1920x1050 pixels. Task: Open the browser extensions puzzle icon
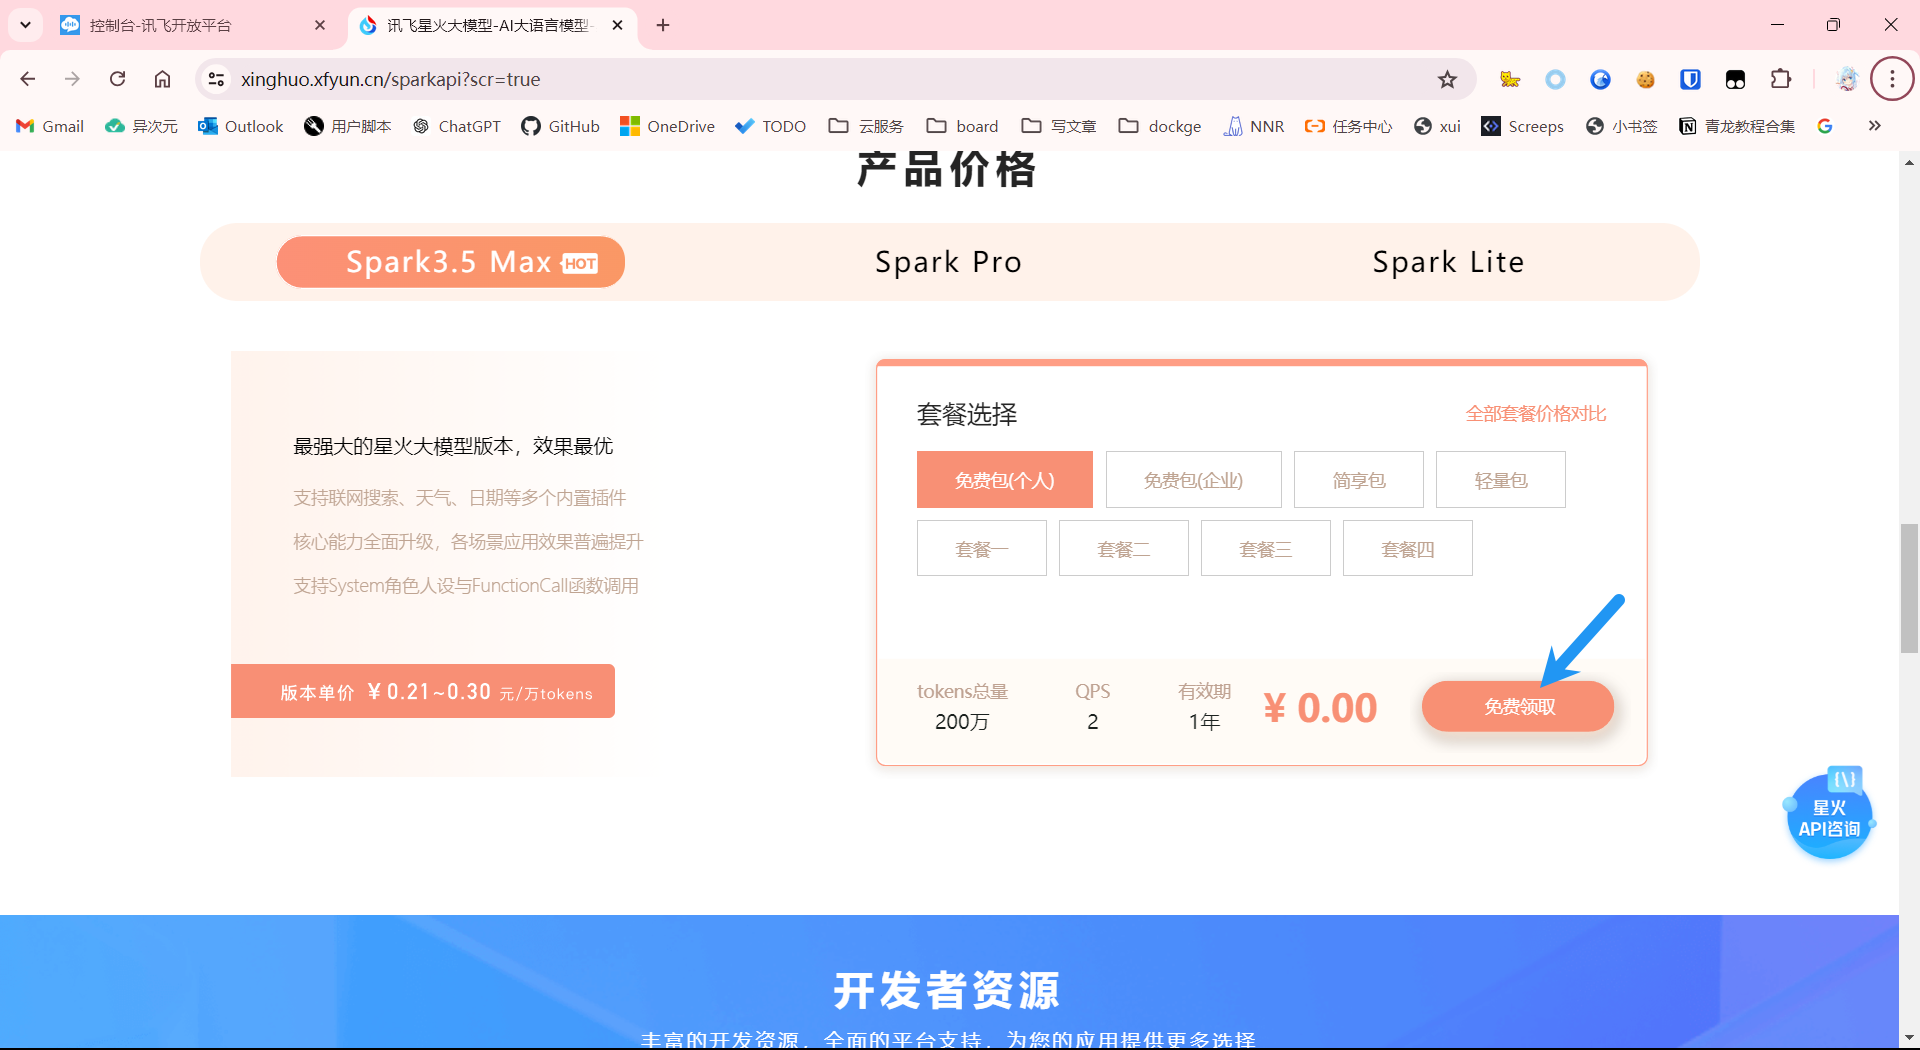(x=1781, y=79)
